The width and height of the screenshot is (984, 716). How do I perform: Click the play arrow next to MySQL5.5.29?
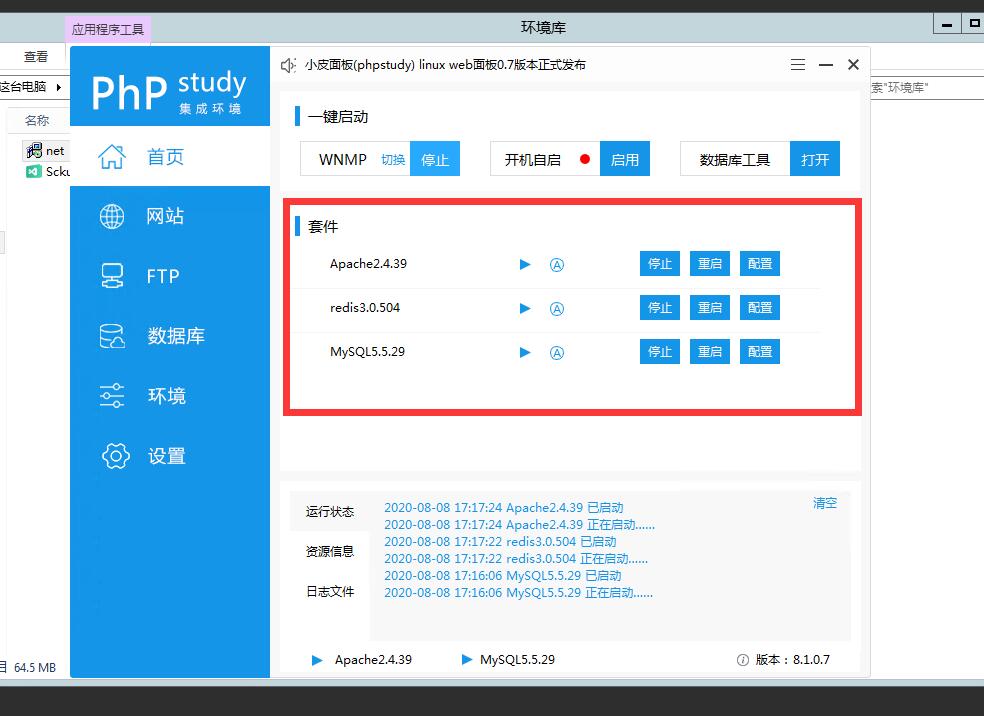point(525,352)
